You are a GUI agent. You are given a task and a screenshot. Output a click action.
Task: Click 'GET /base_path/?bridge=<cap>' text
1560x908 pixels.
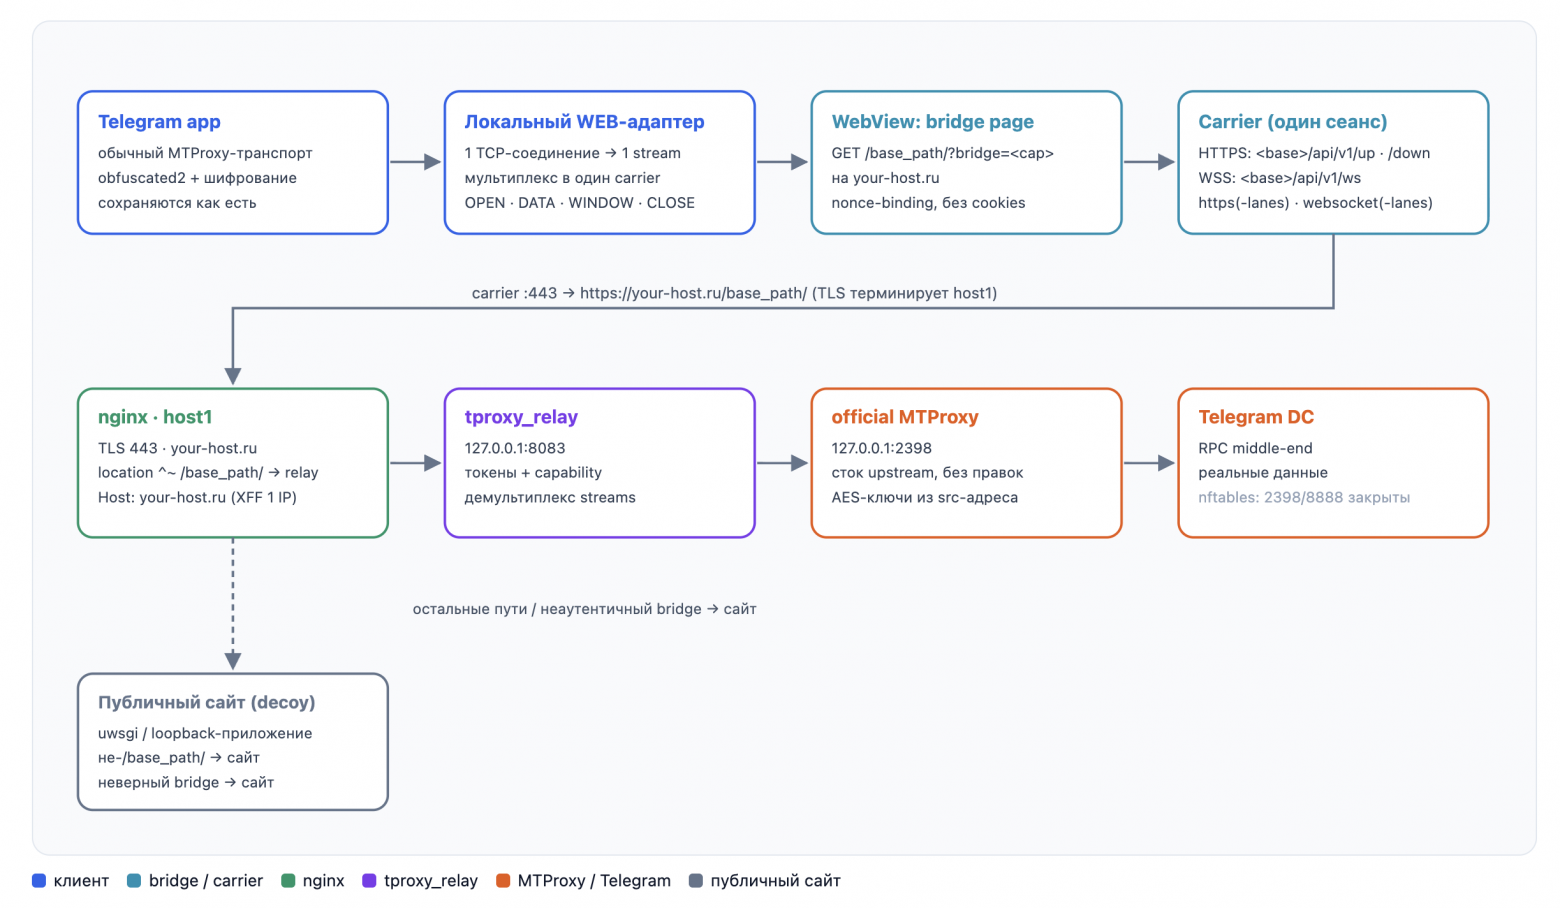(943, 153)
